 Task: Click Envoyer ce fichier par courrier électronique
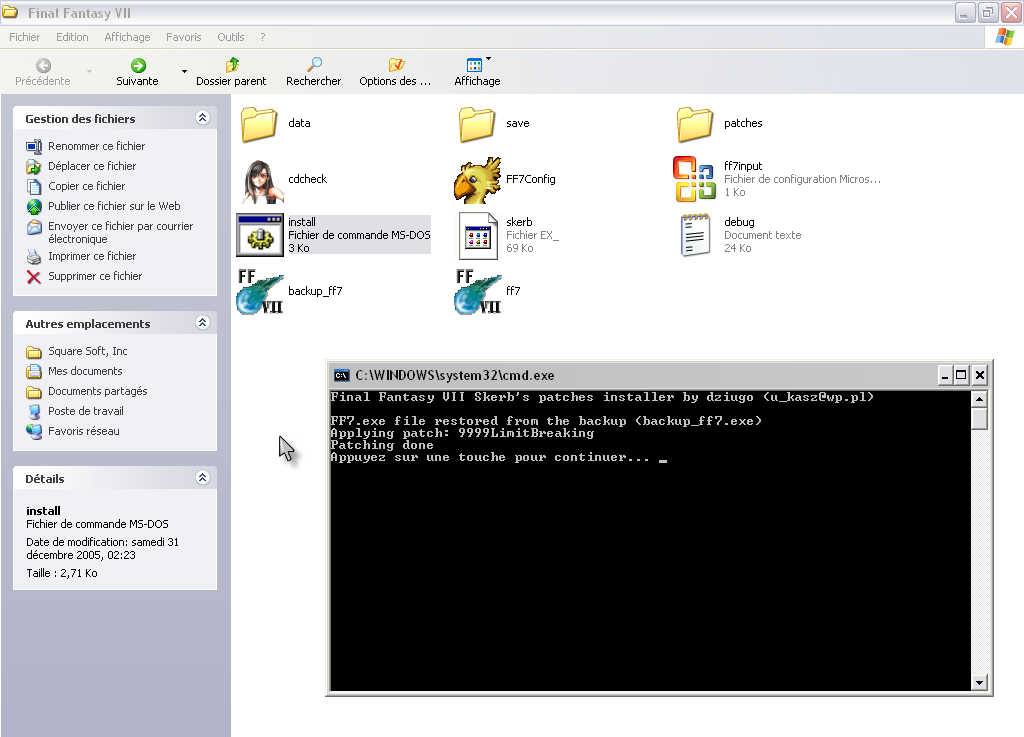[x=121, y=232]
